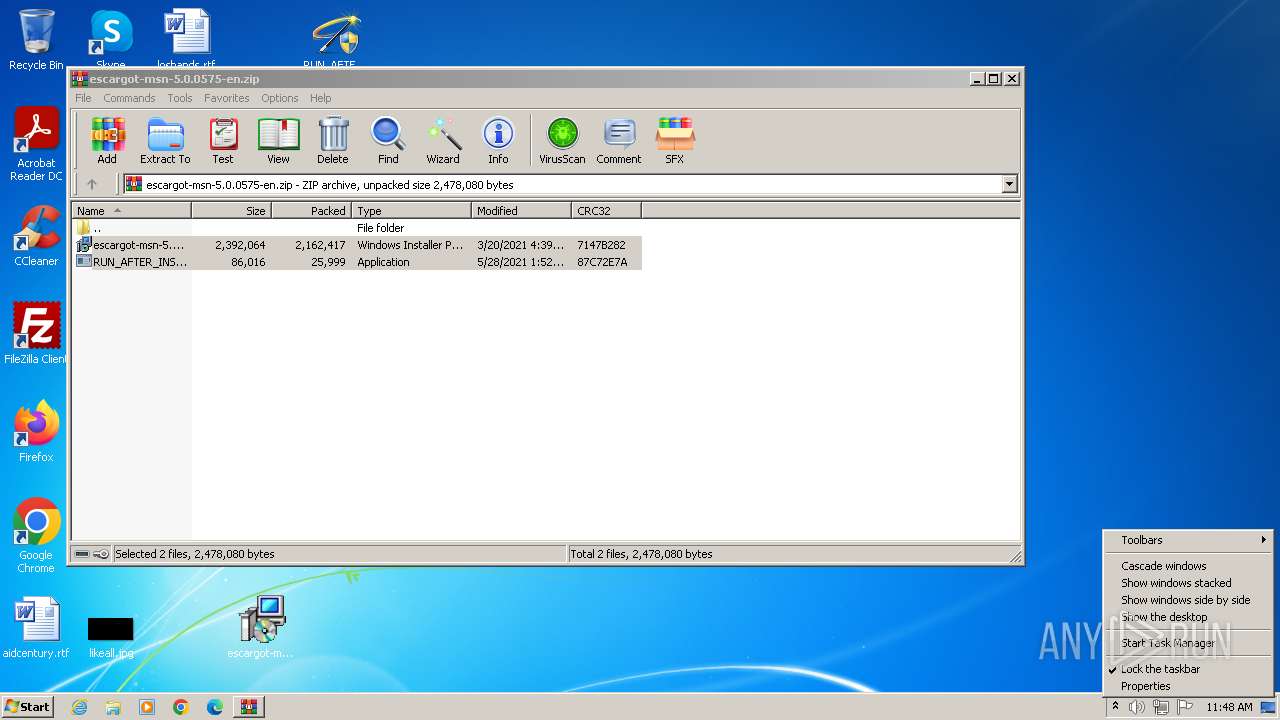Choose Show windows stacked
The image size is (1280, 720).
(x=1189, y=583)
